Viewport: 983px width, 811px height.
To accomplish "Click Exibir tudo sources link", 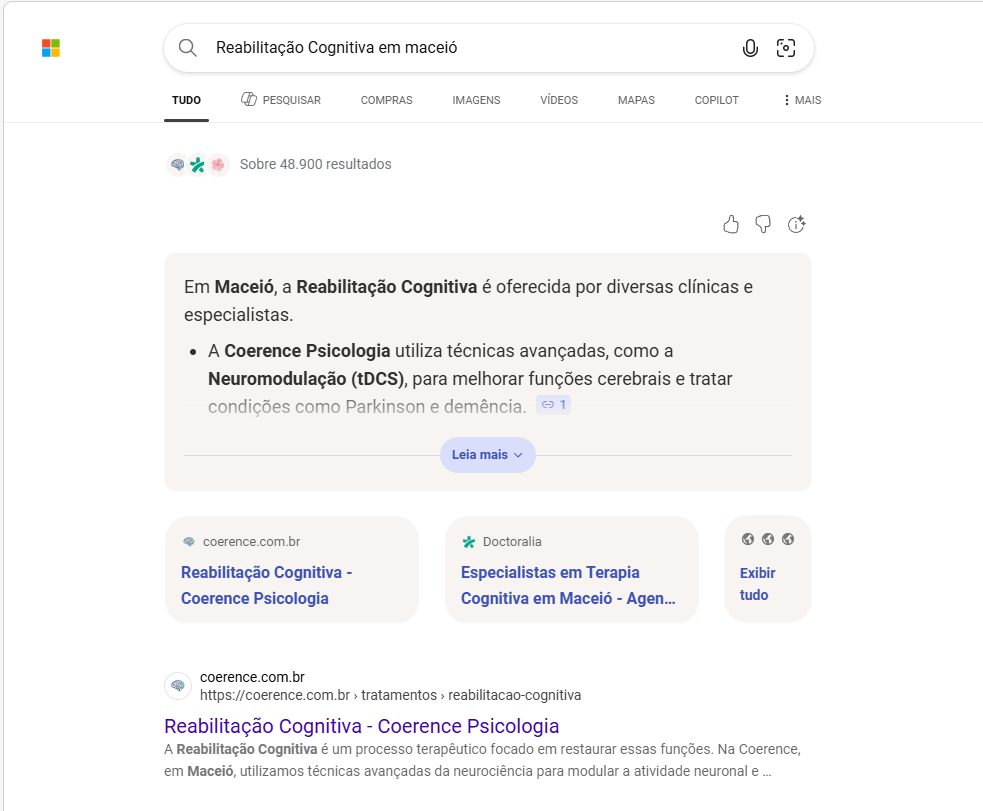I will pos(757,584).
